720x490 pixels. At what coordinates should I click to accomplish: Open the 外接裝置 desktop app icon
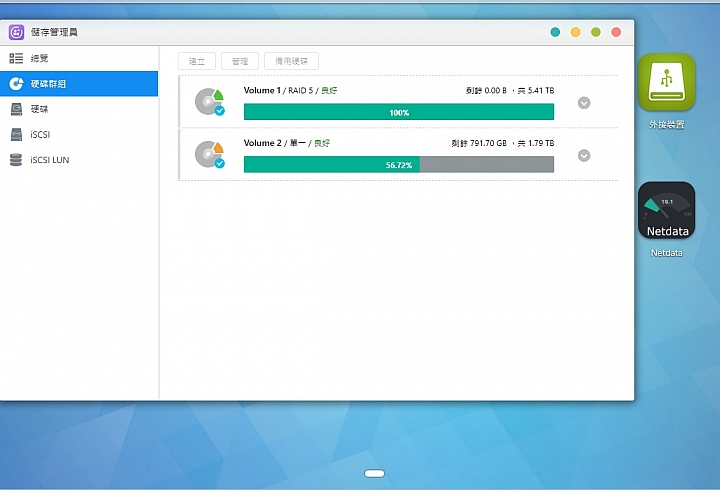point(666,82)
